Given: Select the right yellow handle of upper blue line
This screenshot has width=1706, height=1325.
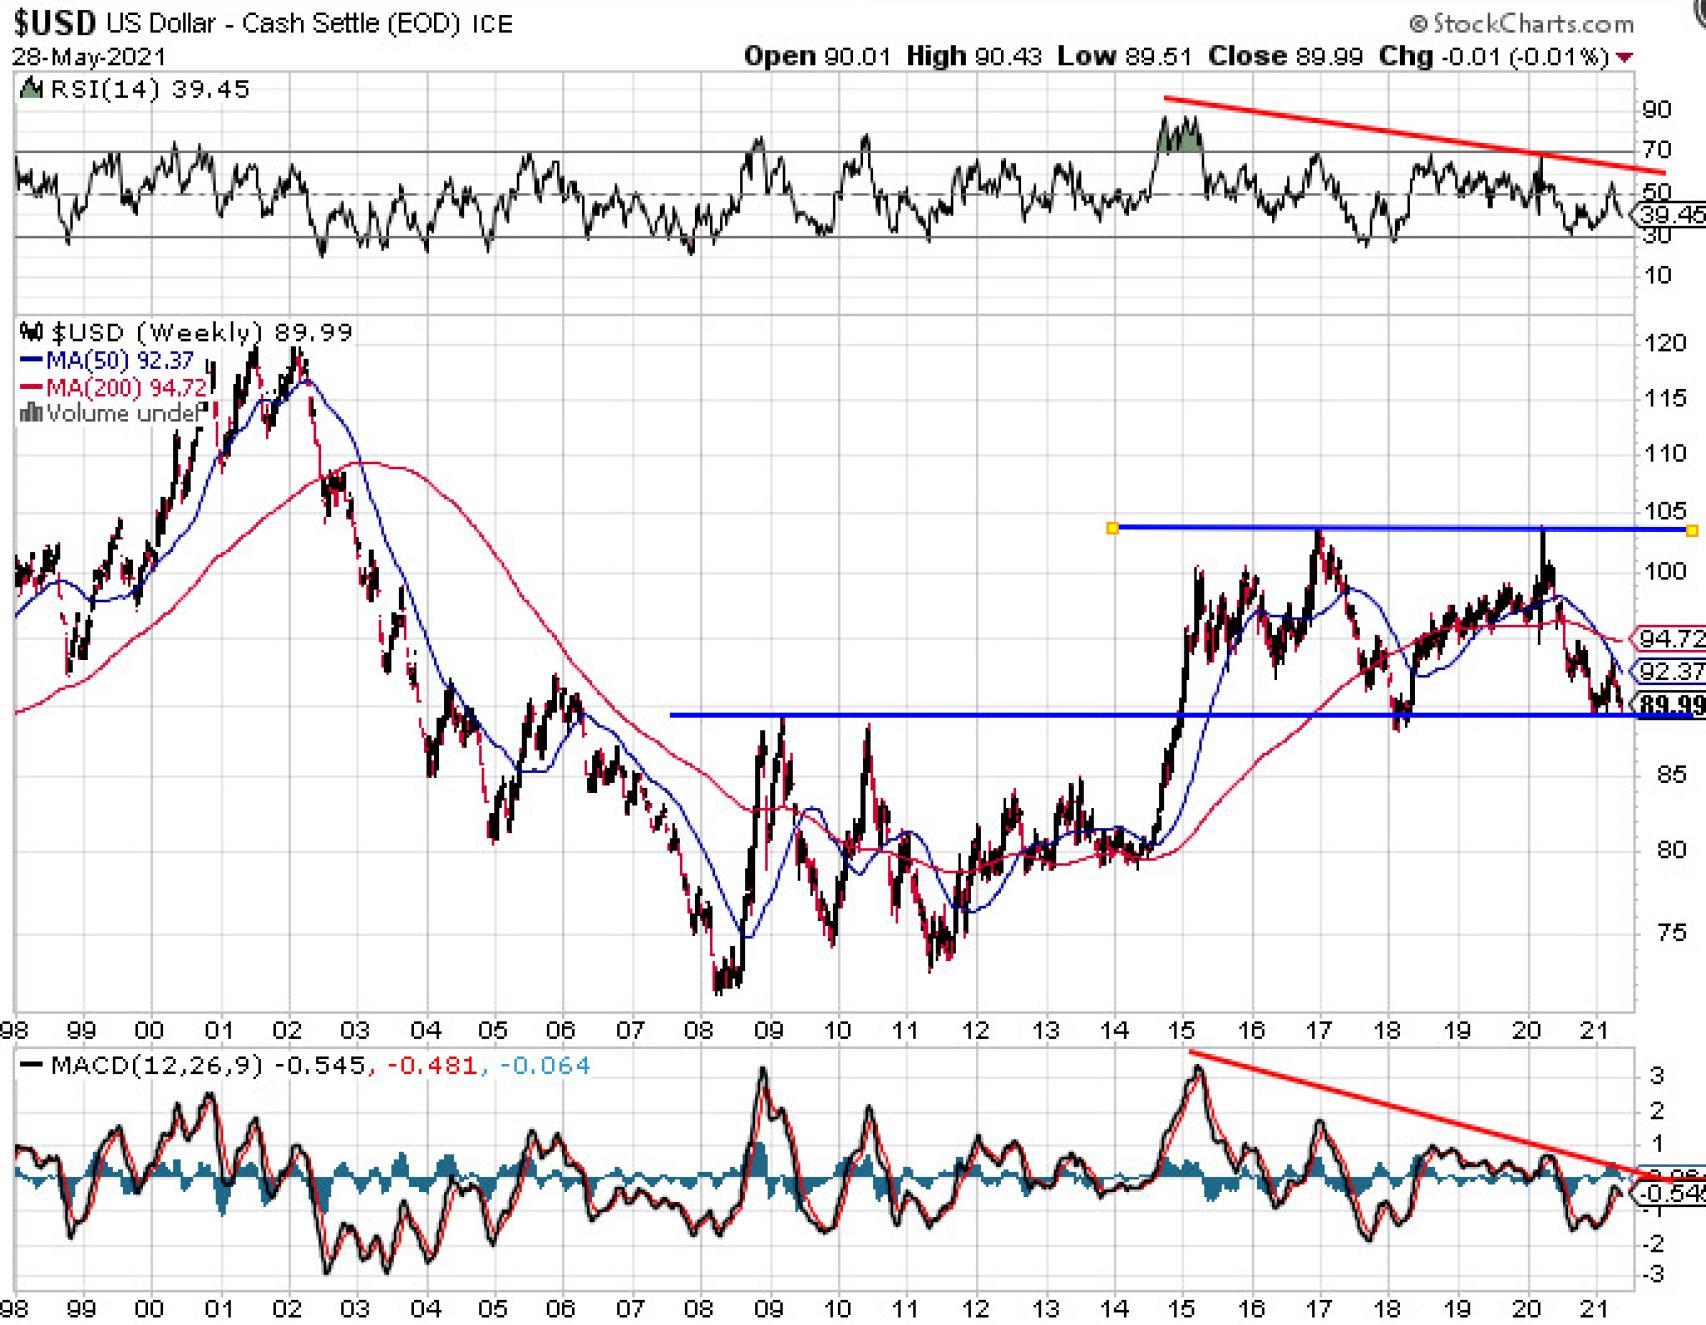Looking at the screenshot, I should (x=1692, y=530).
